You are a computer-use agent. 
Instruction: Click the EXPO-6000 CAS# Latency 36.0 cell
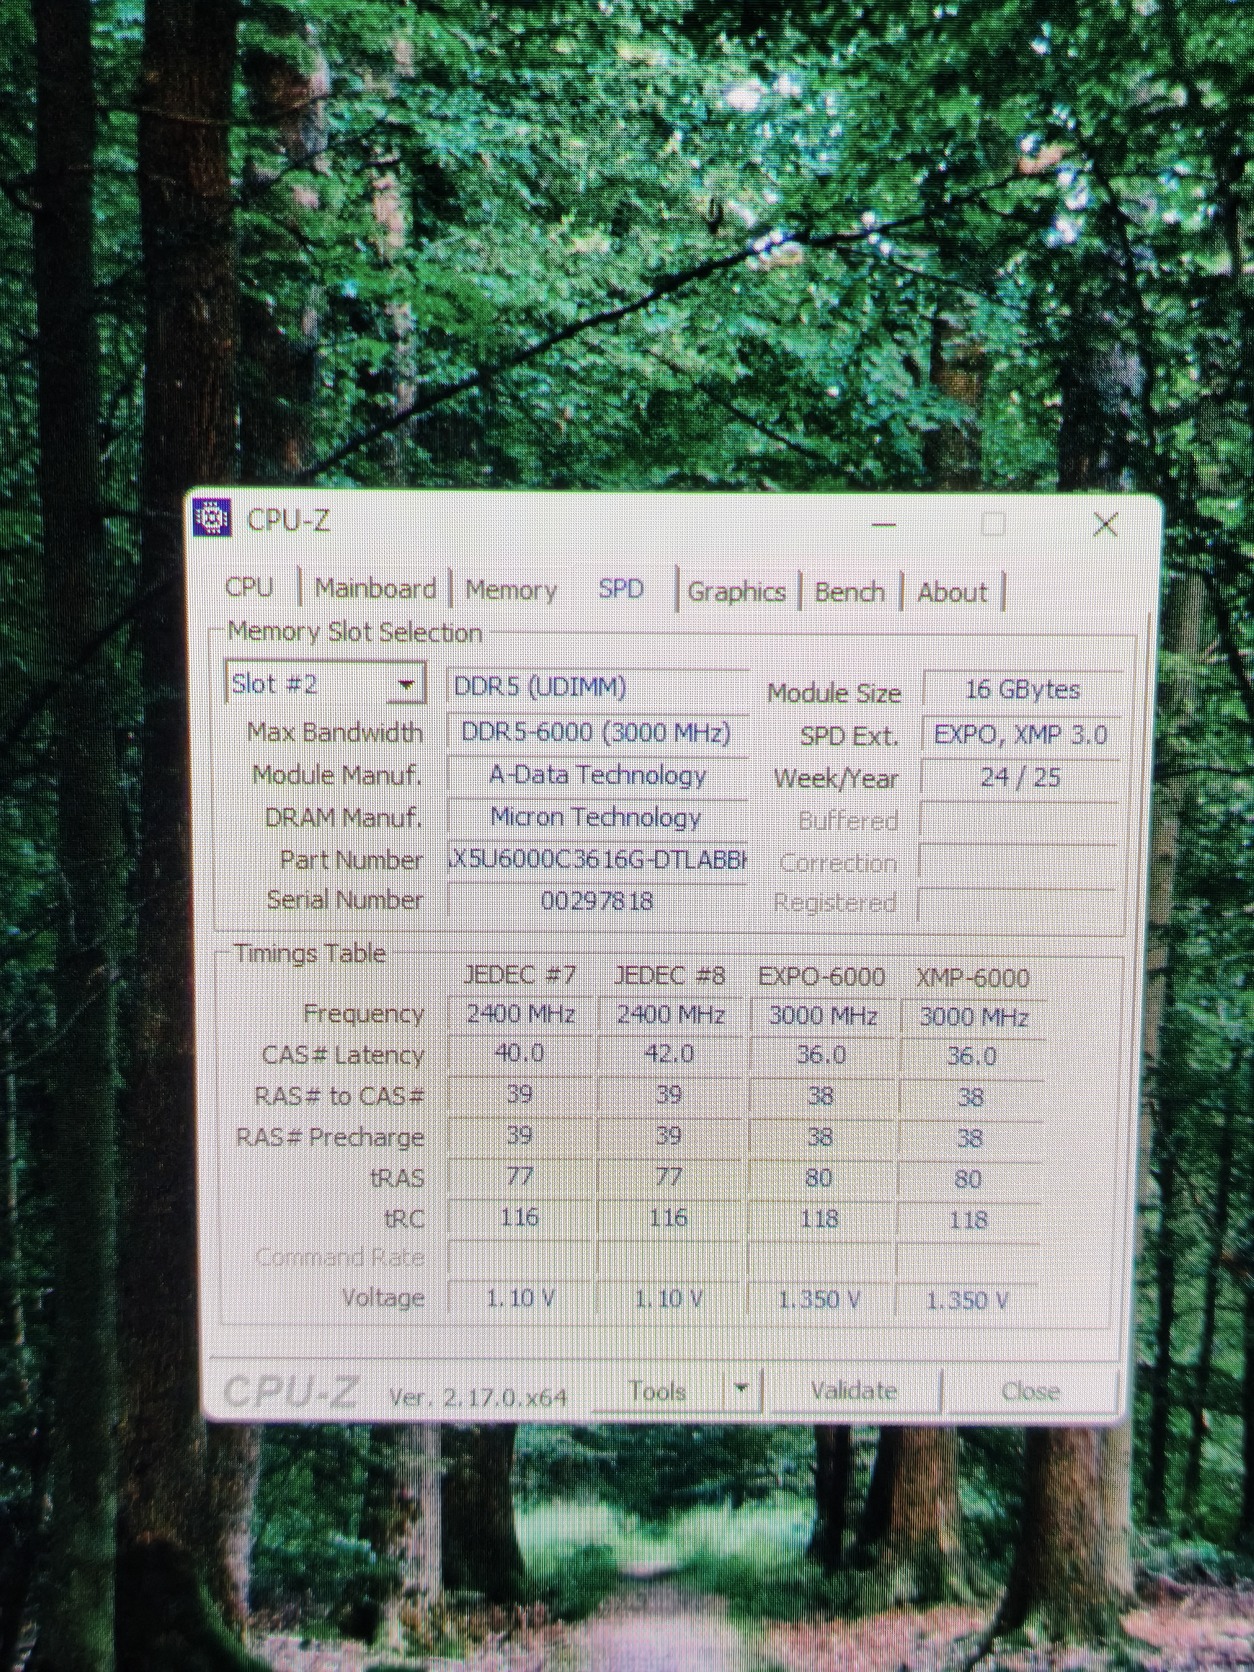(822, 1056)
